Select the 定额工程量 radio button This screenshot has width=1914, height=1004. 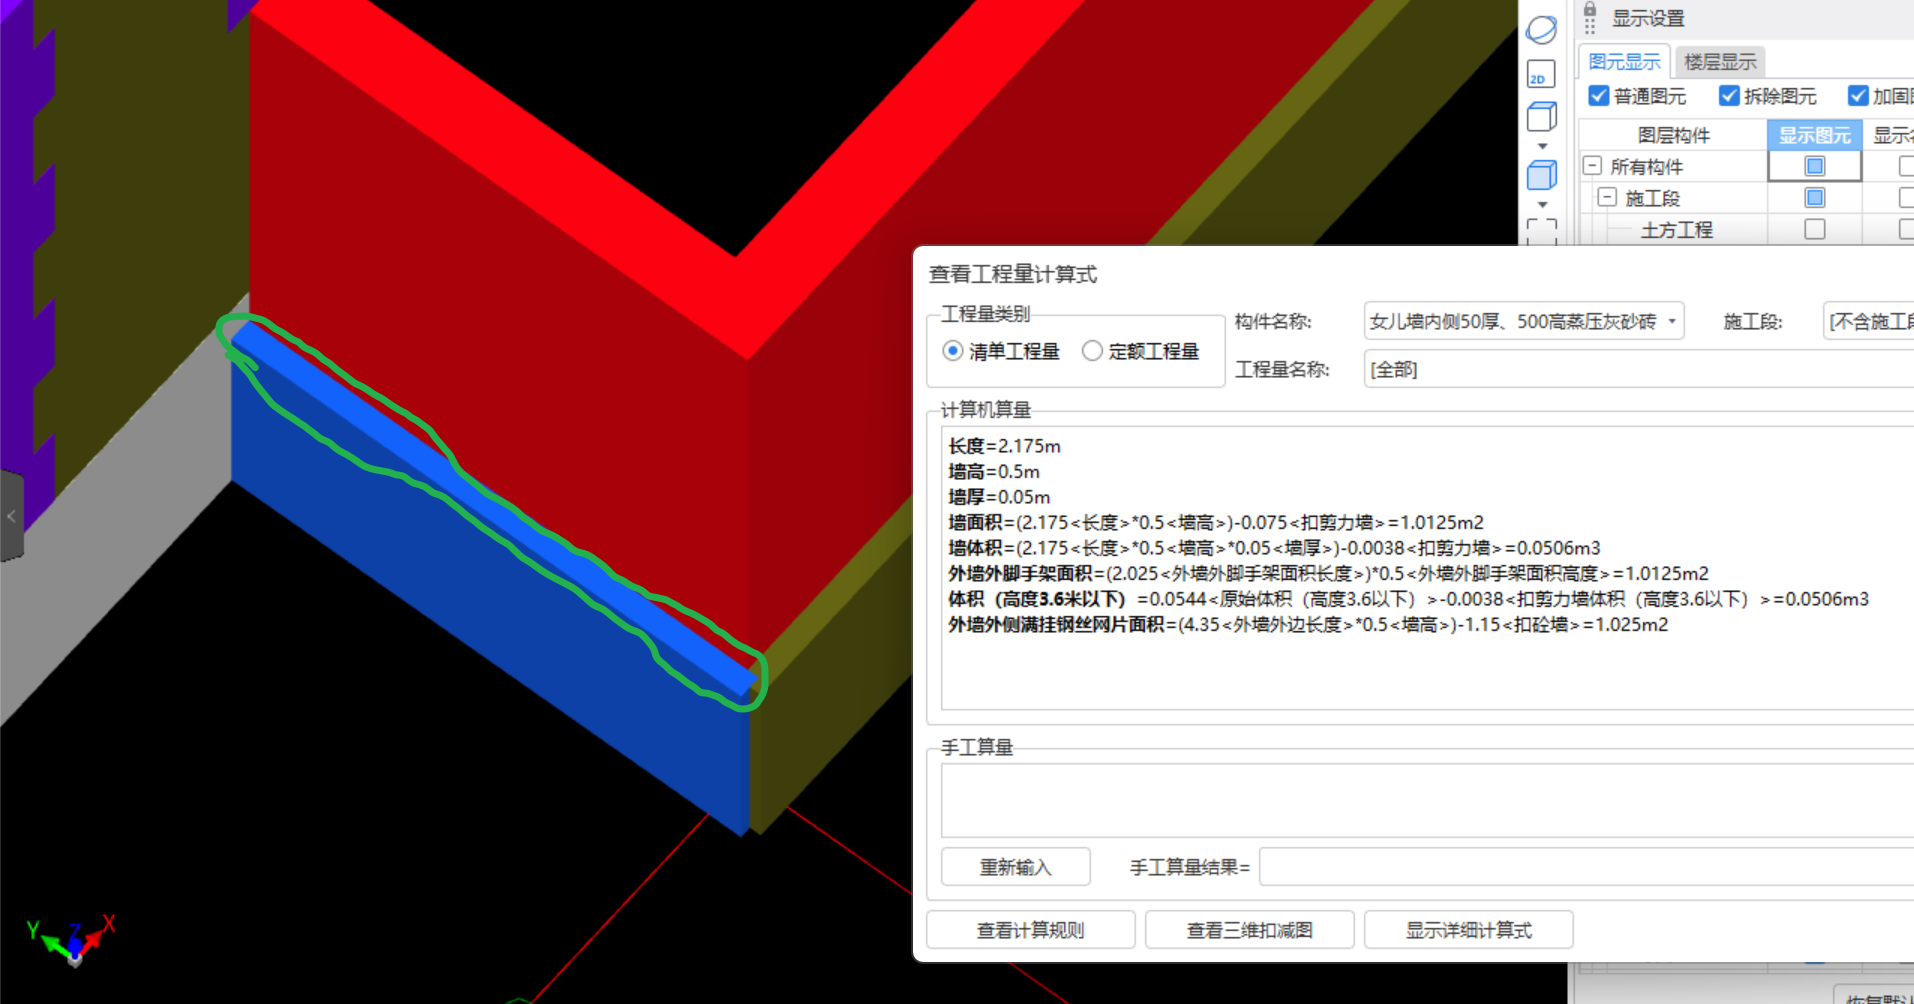pos(1093,351)
